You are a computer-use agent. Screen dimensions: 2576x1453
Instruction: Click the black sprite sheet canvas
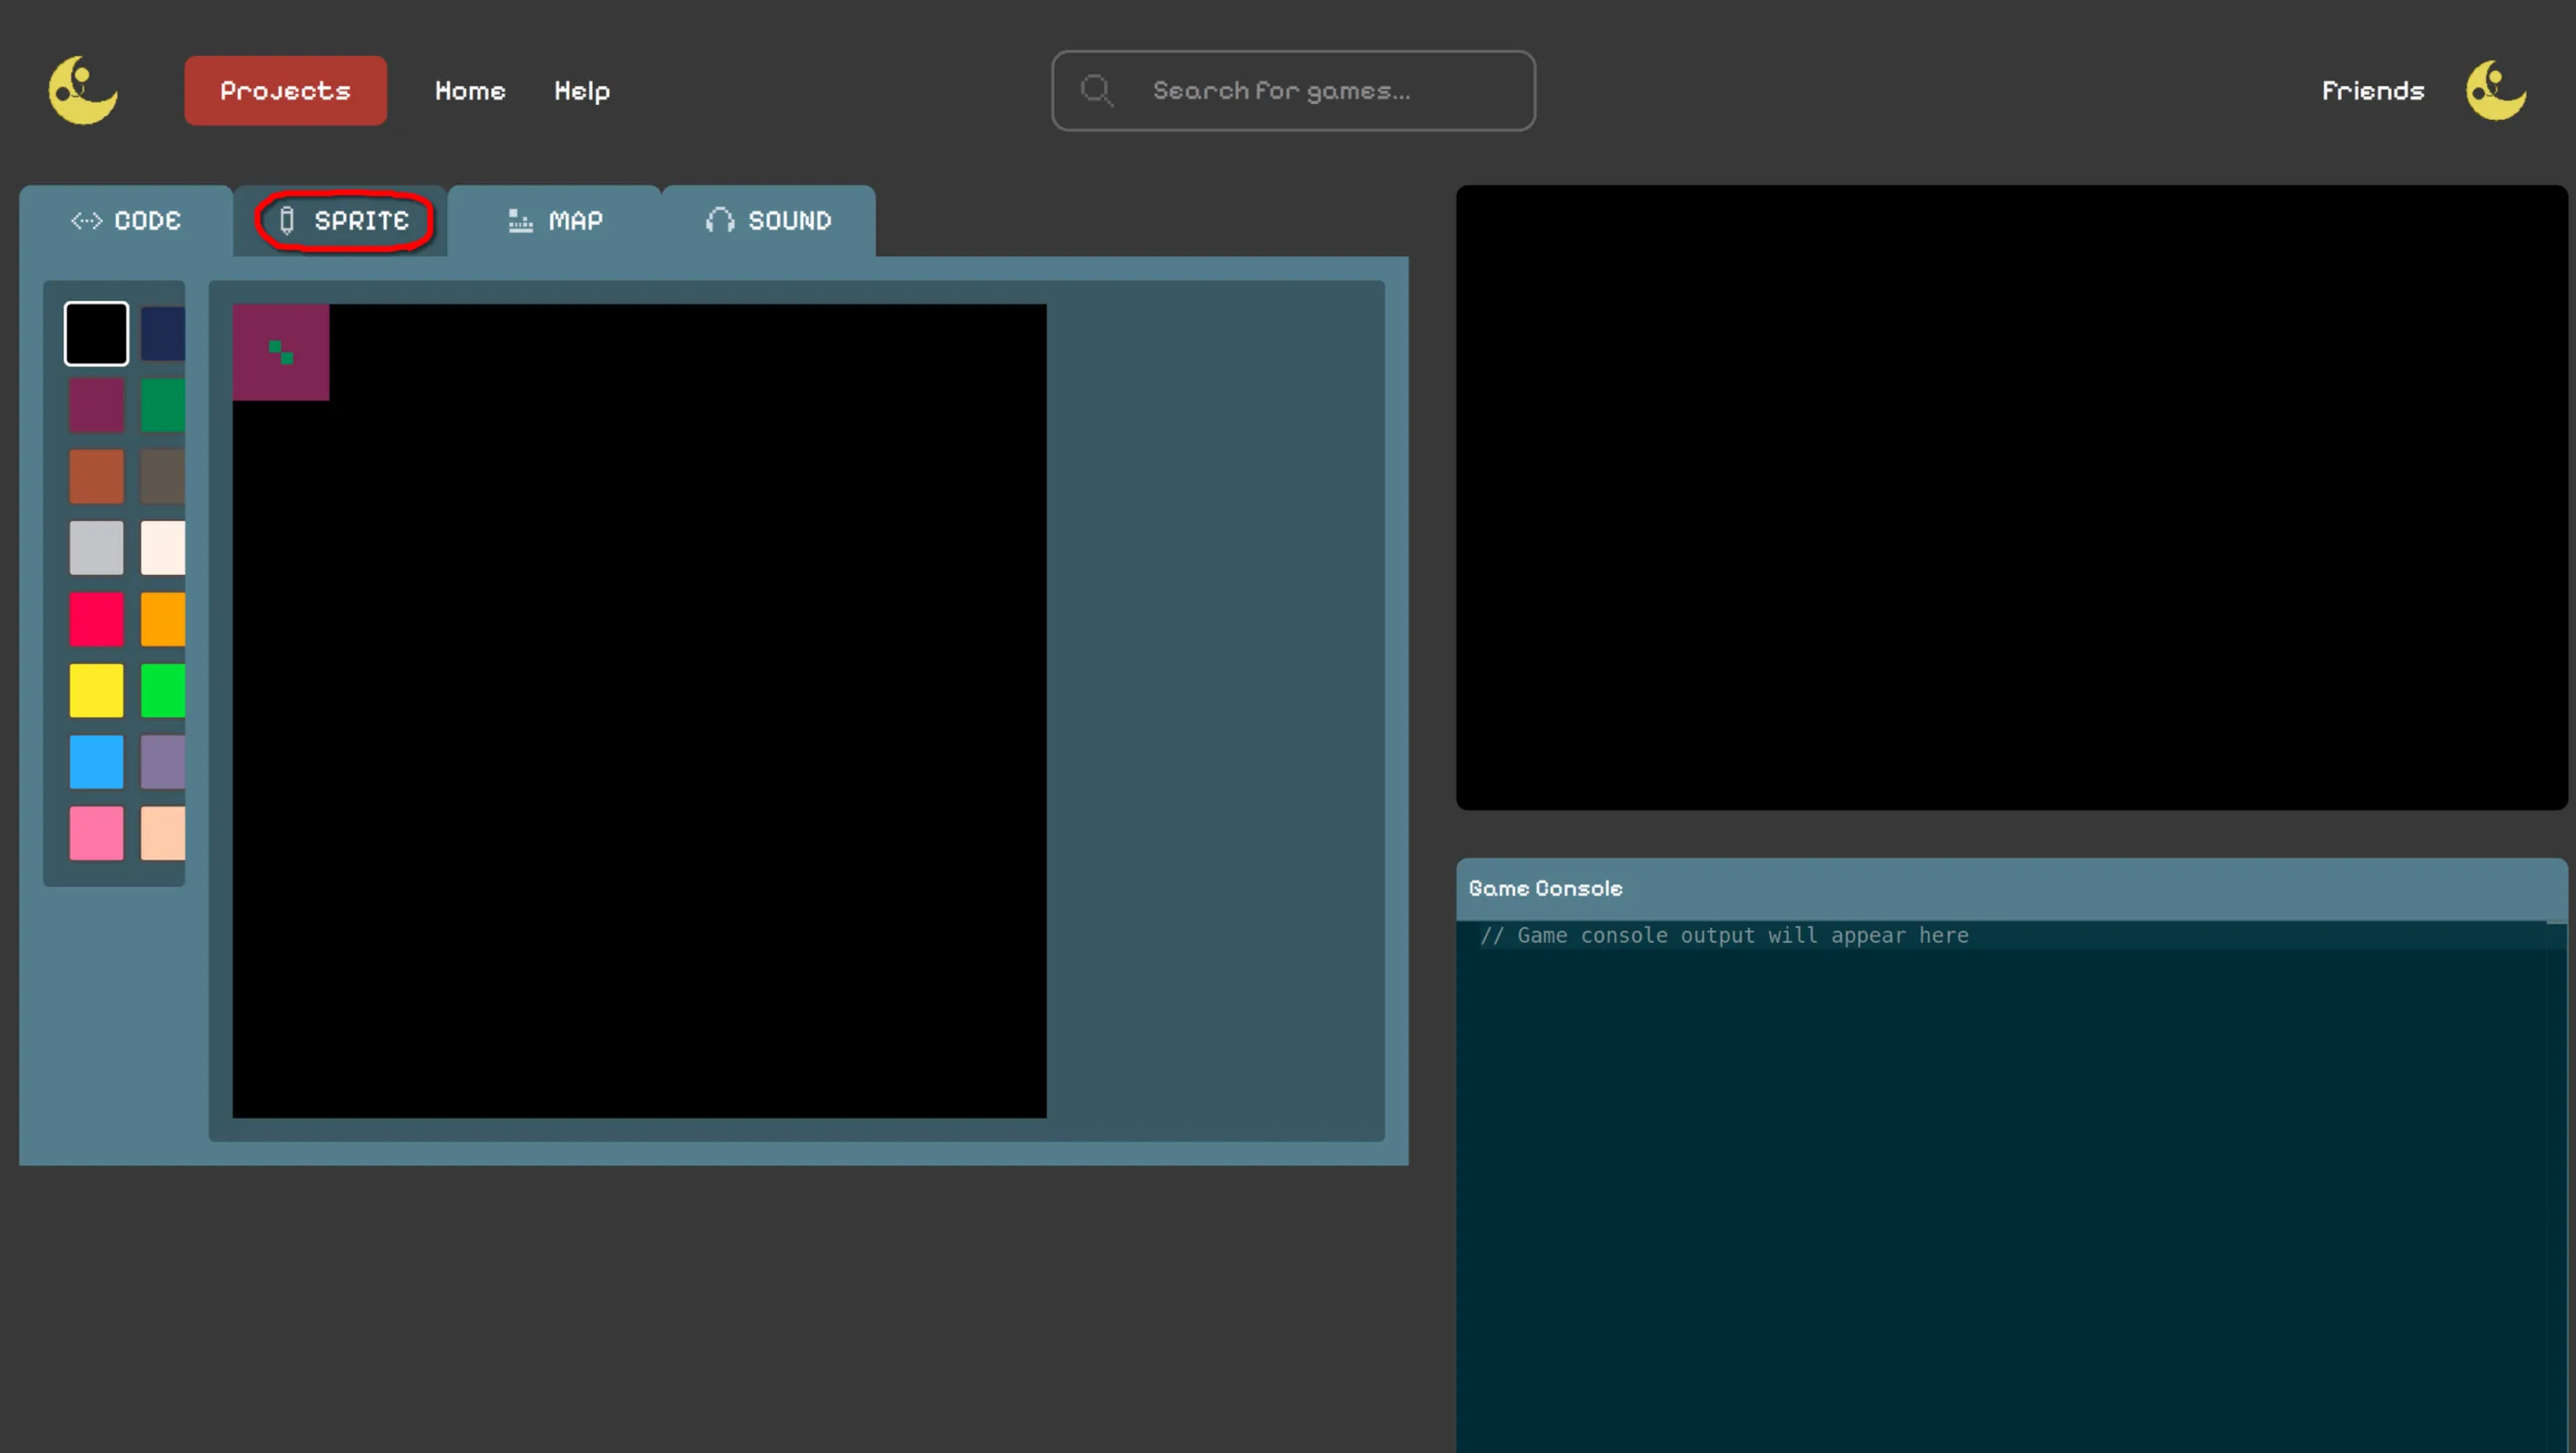click(640, 711)
